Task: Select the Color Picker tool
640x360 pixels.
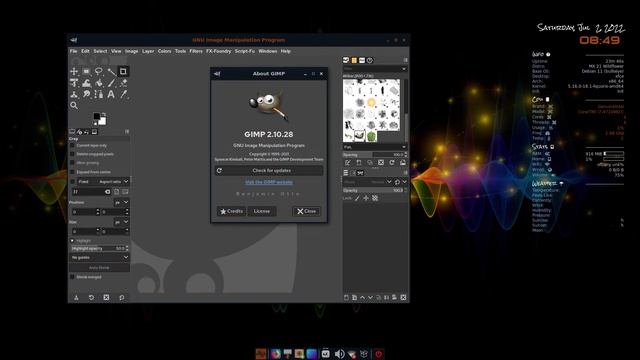Action: (123, 94)
